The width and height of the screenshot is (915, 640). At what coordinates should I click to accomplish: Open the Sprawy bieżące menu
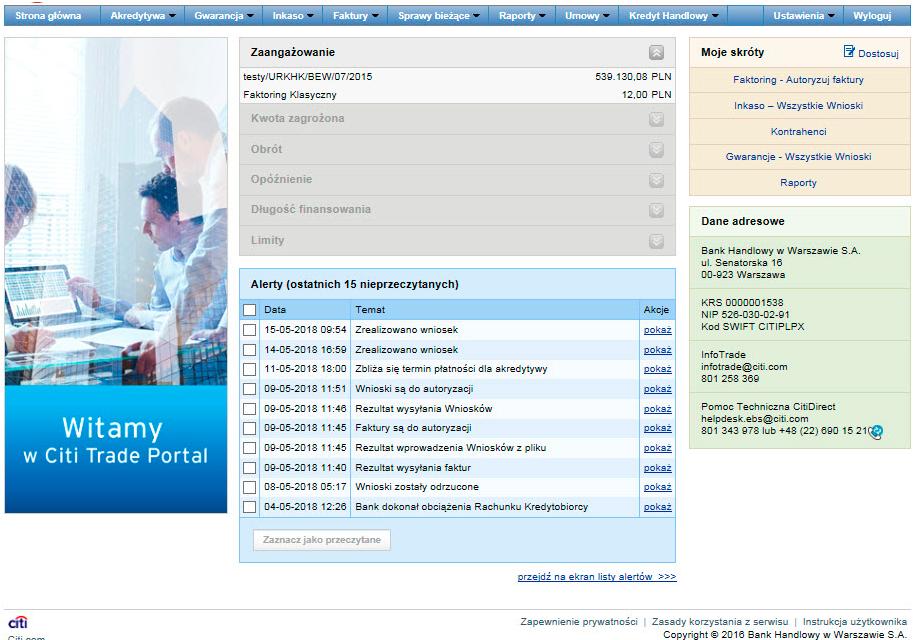439,16
